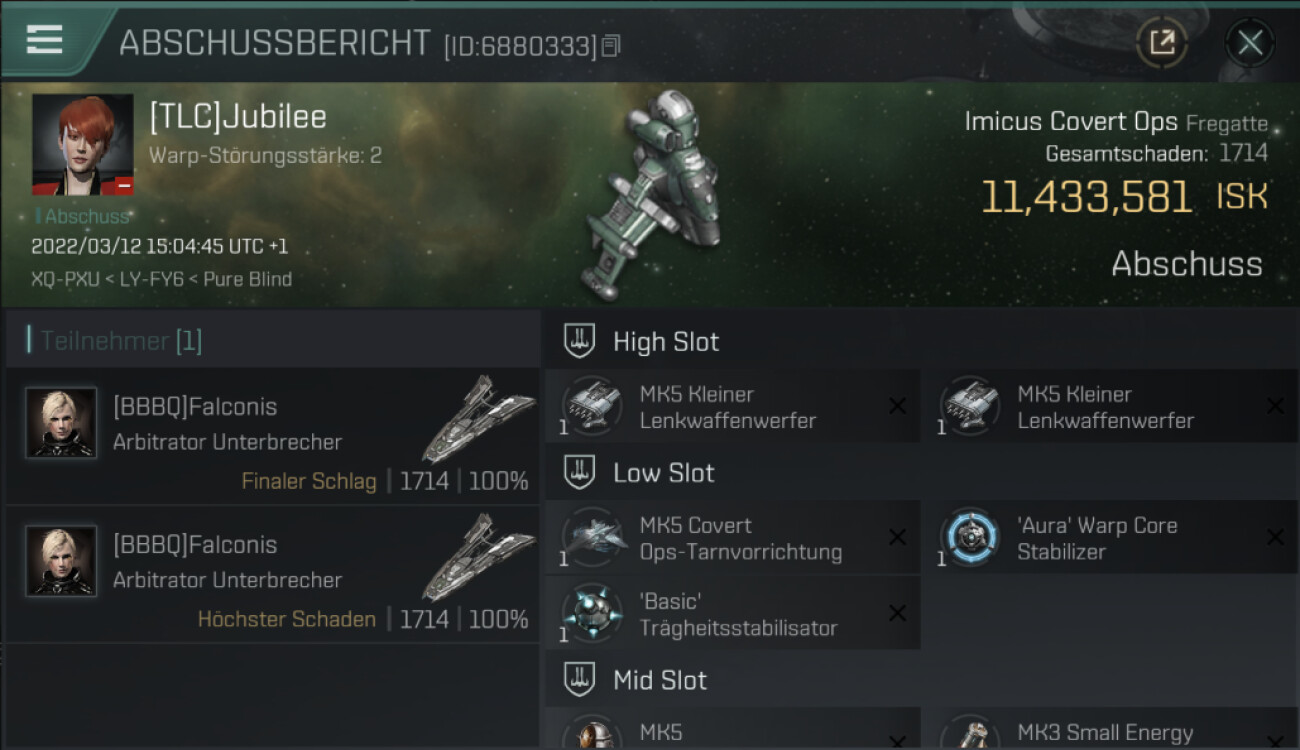Click the Imicus Covert Ops ship image
Image resolution: width=1300 pixels, height=750 pixels.
(x=655, y=195)
